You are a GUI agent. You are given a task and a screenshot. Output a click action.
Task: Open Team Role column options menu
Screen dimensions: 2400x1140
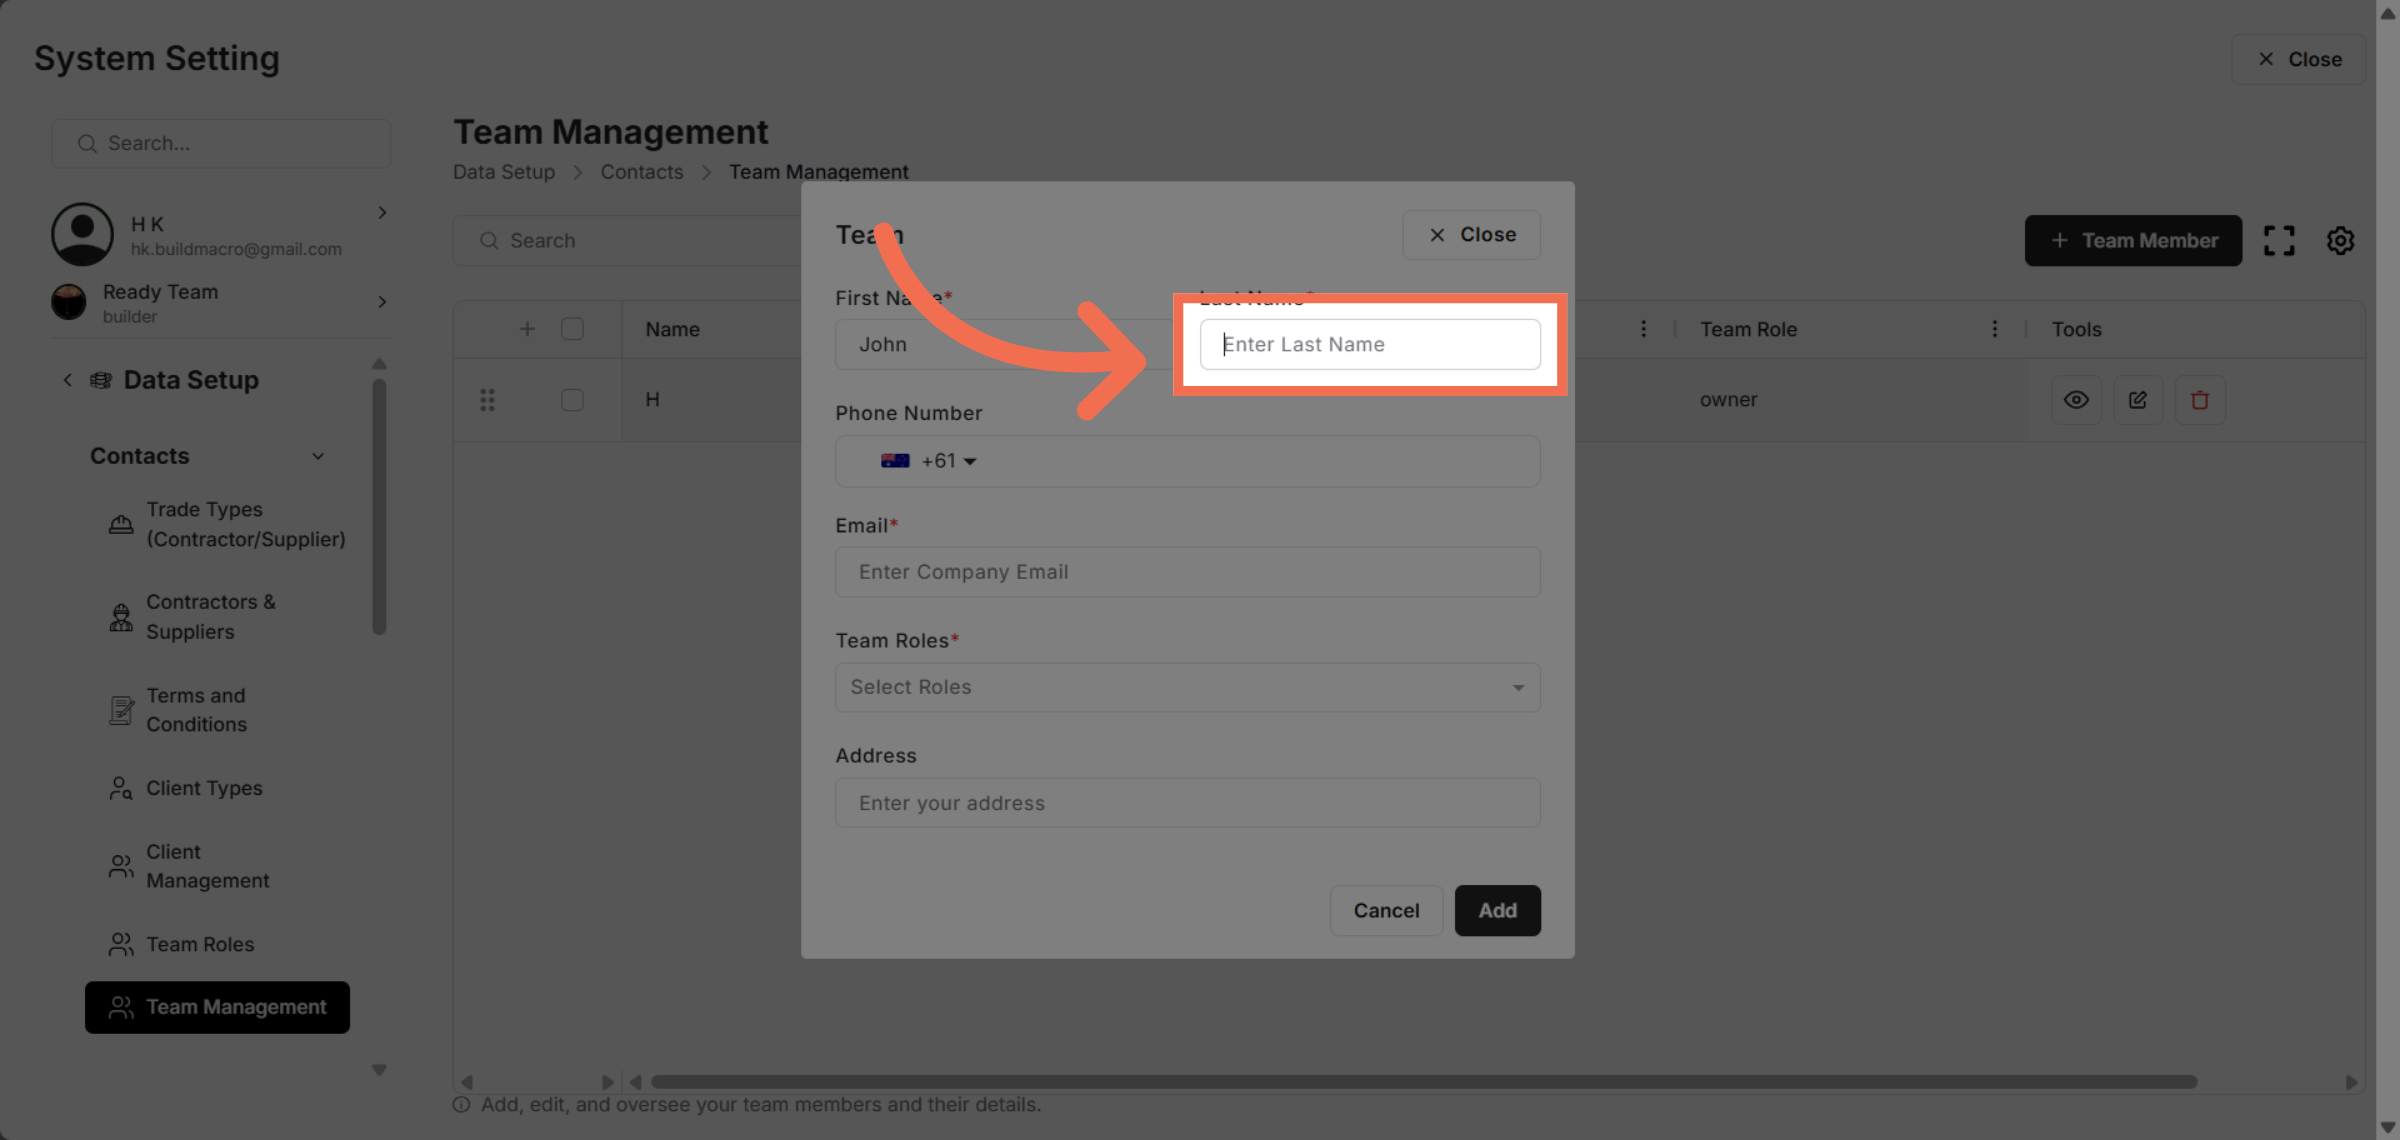(x=1994, y=329)
